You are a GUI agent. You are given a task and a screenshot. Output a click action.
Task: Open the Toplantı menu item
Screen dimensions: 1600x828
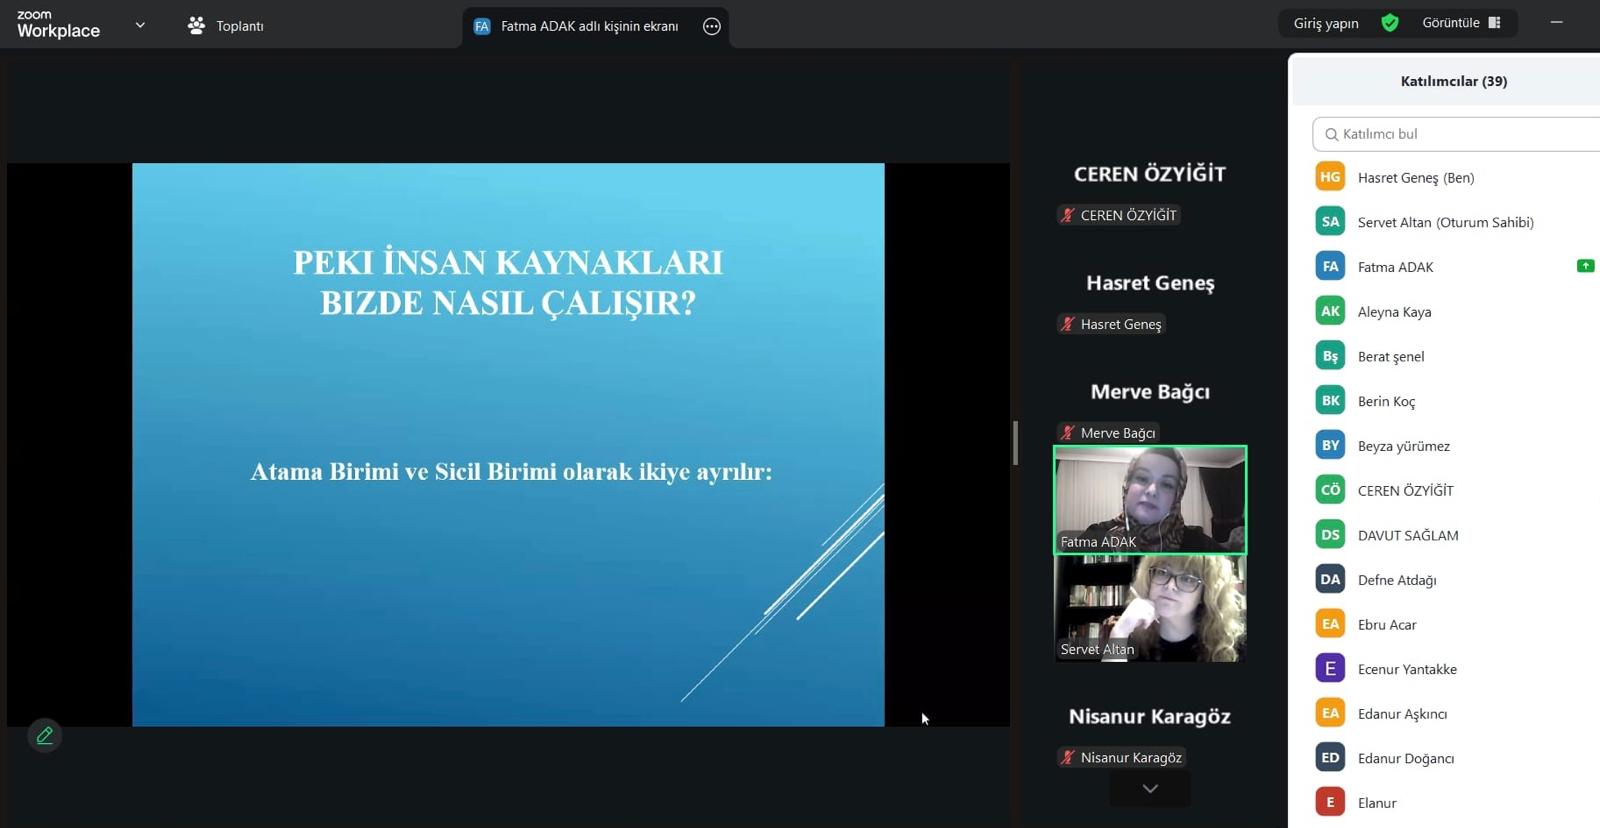[240, 26]
